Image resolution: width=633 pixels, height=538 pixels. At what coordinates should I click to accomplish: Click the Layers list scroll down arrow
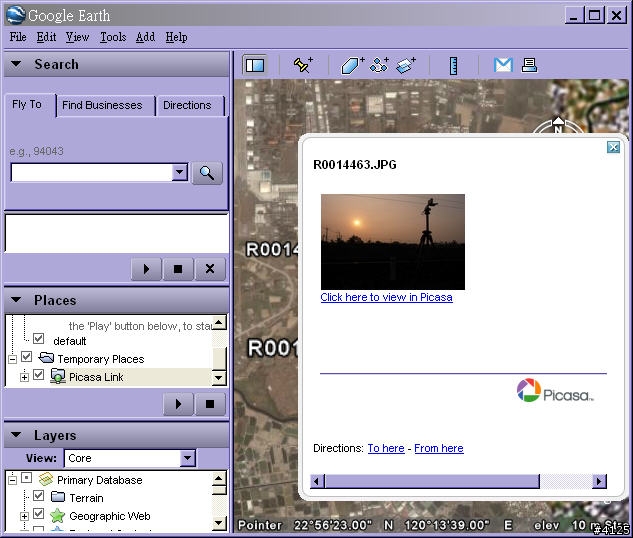(x=219, y=523)
